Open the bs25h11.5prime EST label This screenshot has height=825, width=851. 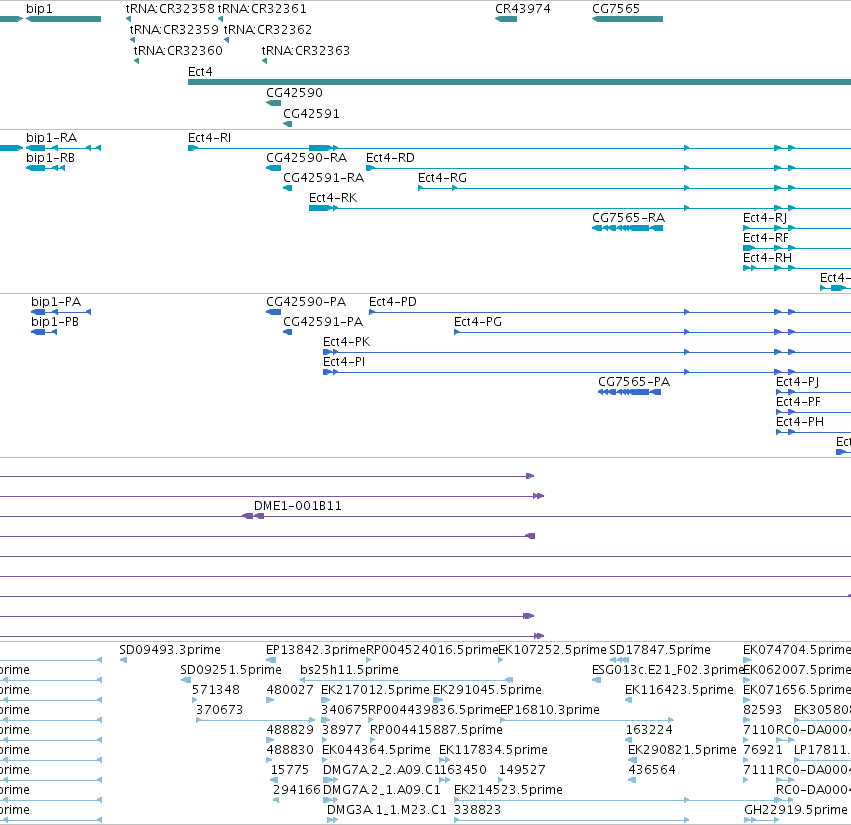point(350,670)
